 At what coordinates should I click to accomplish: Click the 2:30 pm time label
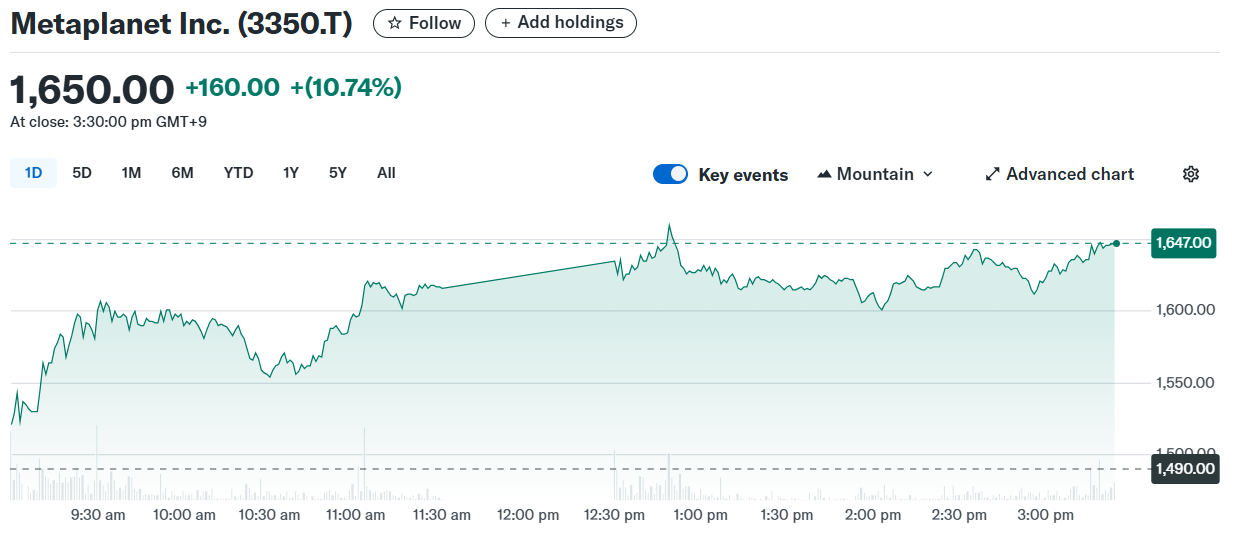pos(959,515)
